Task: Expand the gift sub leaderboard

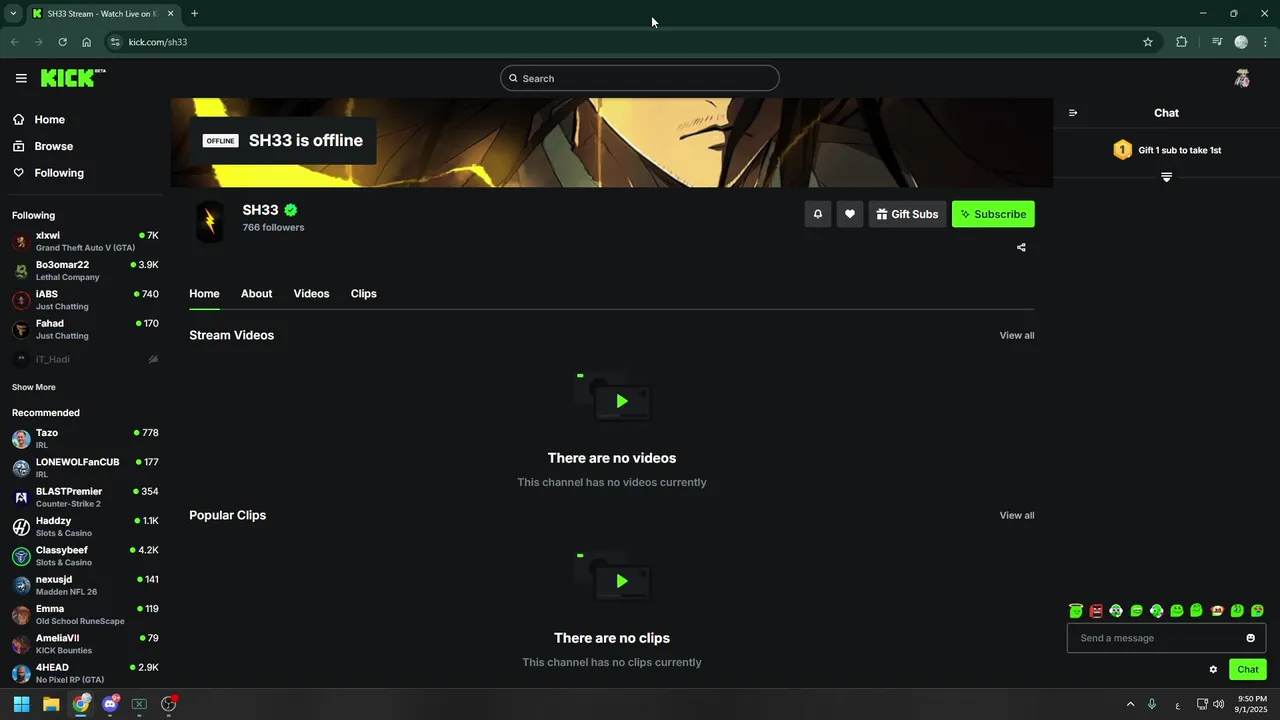Action: 1166,177
